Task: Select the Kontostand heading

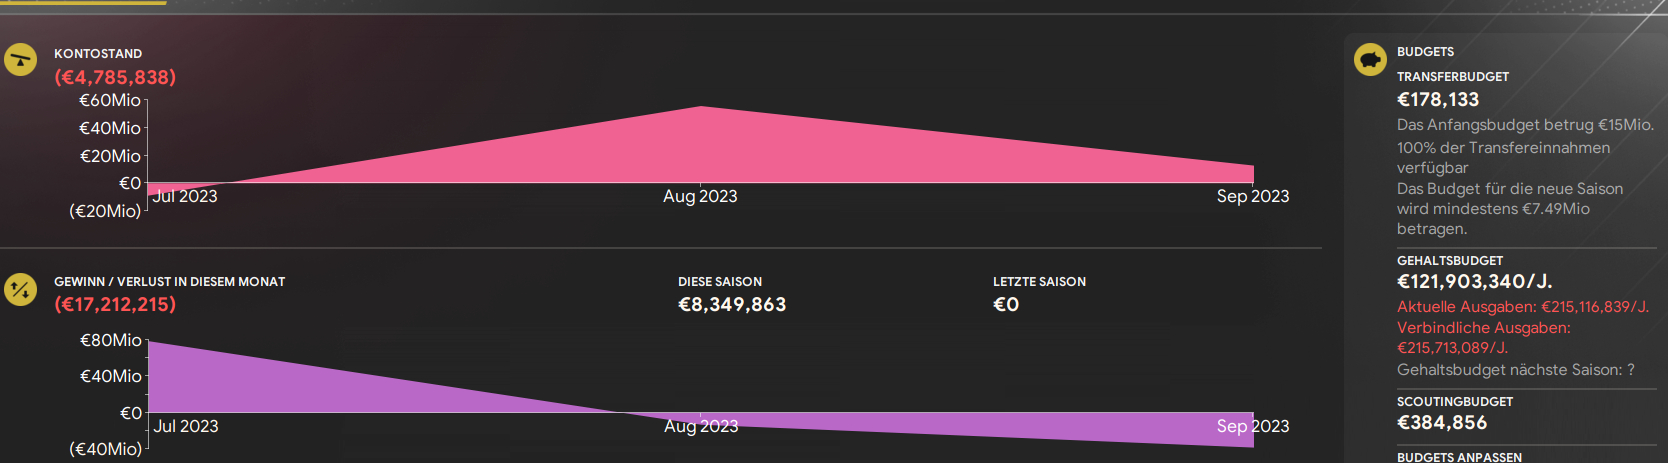Action: [x=98, y=54]
